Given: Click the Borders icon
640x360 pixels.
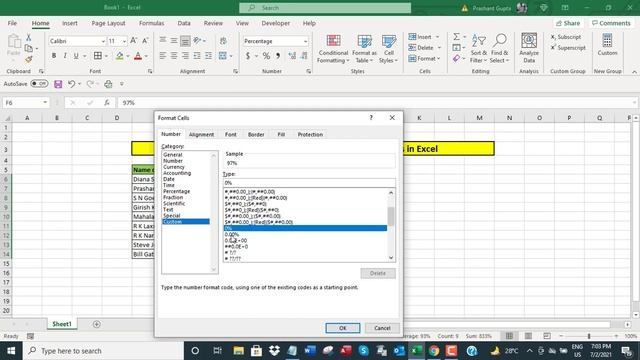Looking at the screenshot, I should pos(98,56).
